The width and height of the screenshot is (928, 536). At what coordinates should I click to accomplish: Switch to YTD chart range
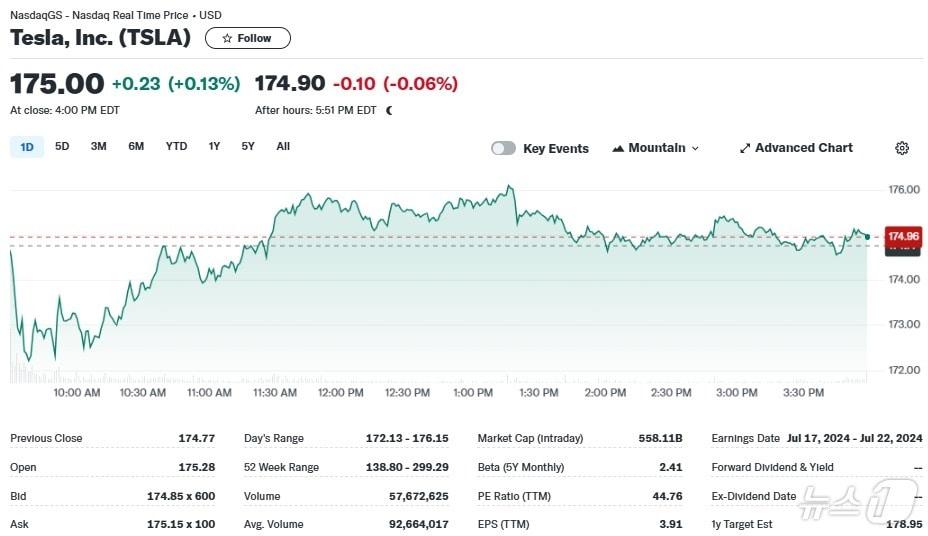[x=176, y=147]
